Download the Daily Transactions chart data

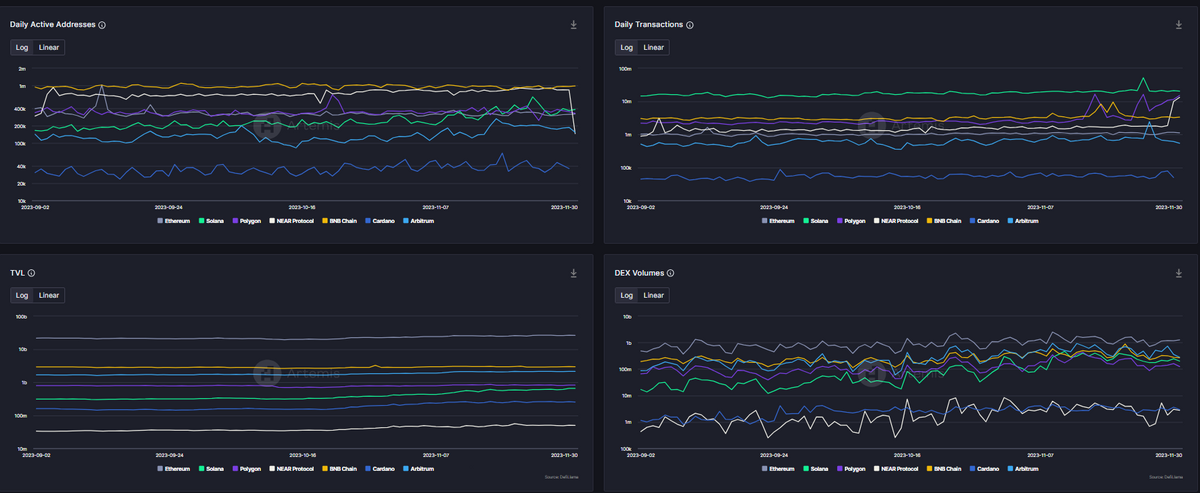(x=1178, y=24)
